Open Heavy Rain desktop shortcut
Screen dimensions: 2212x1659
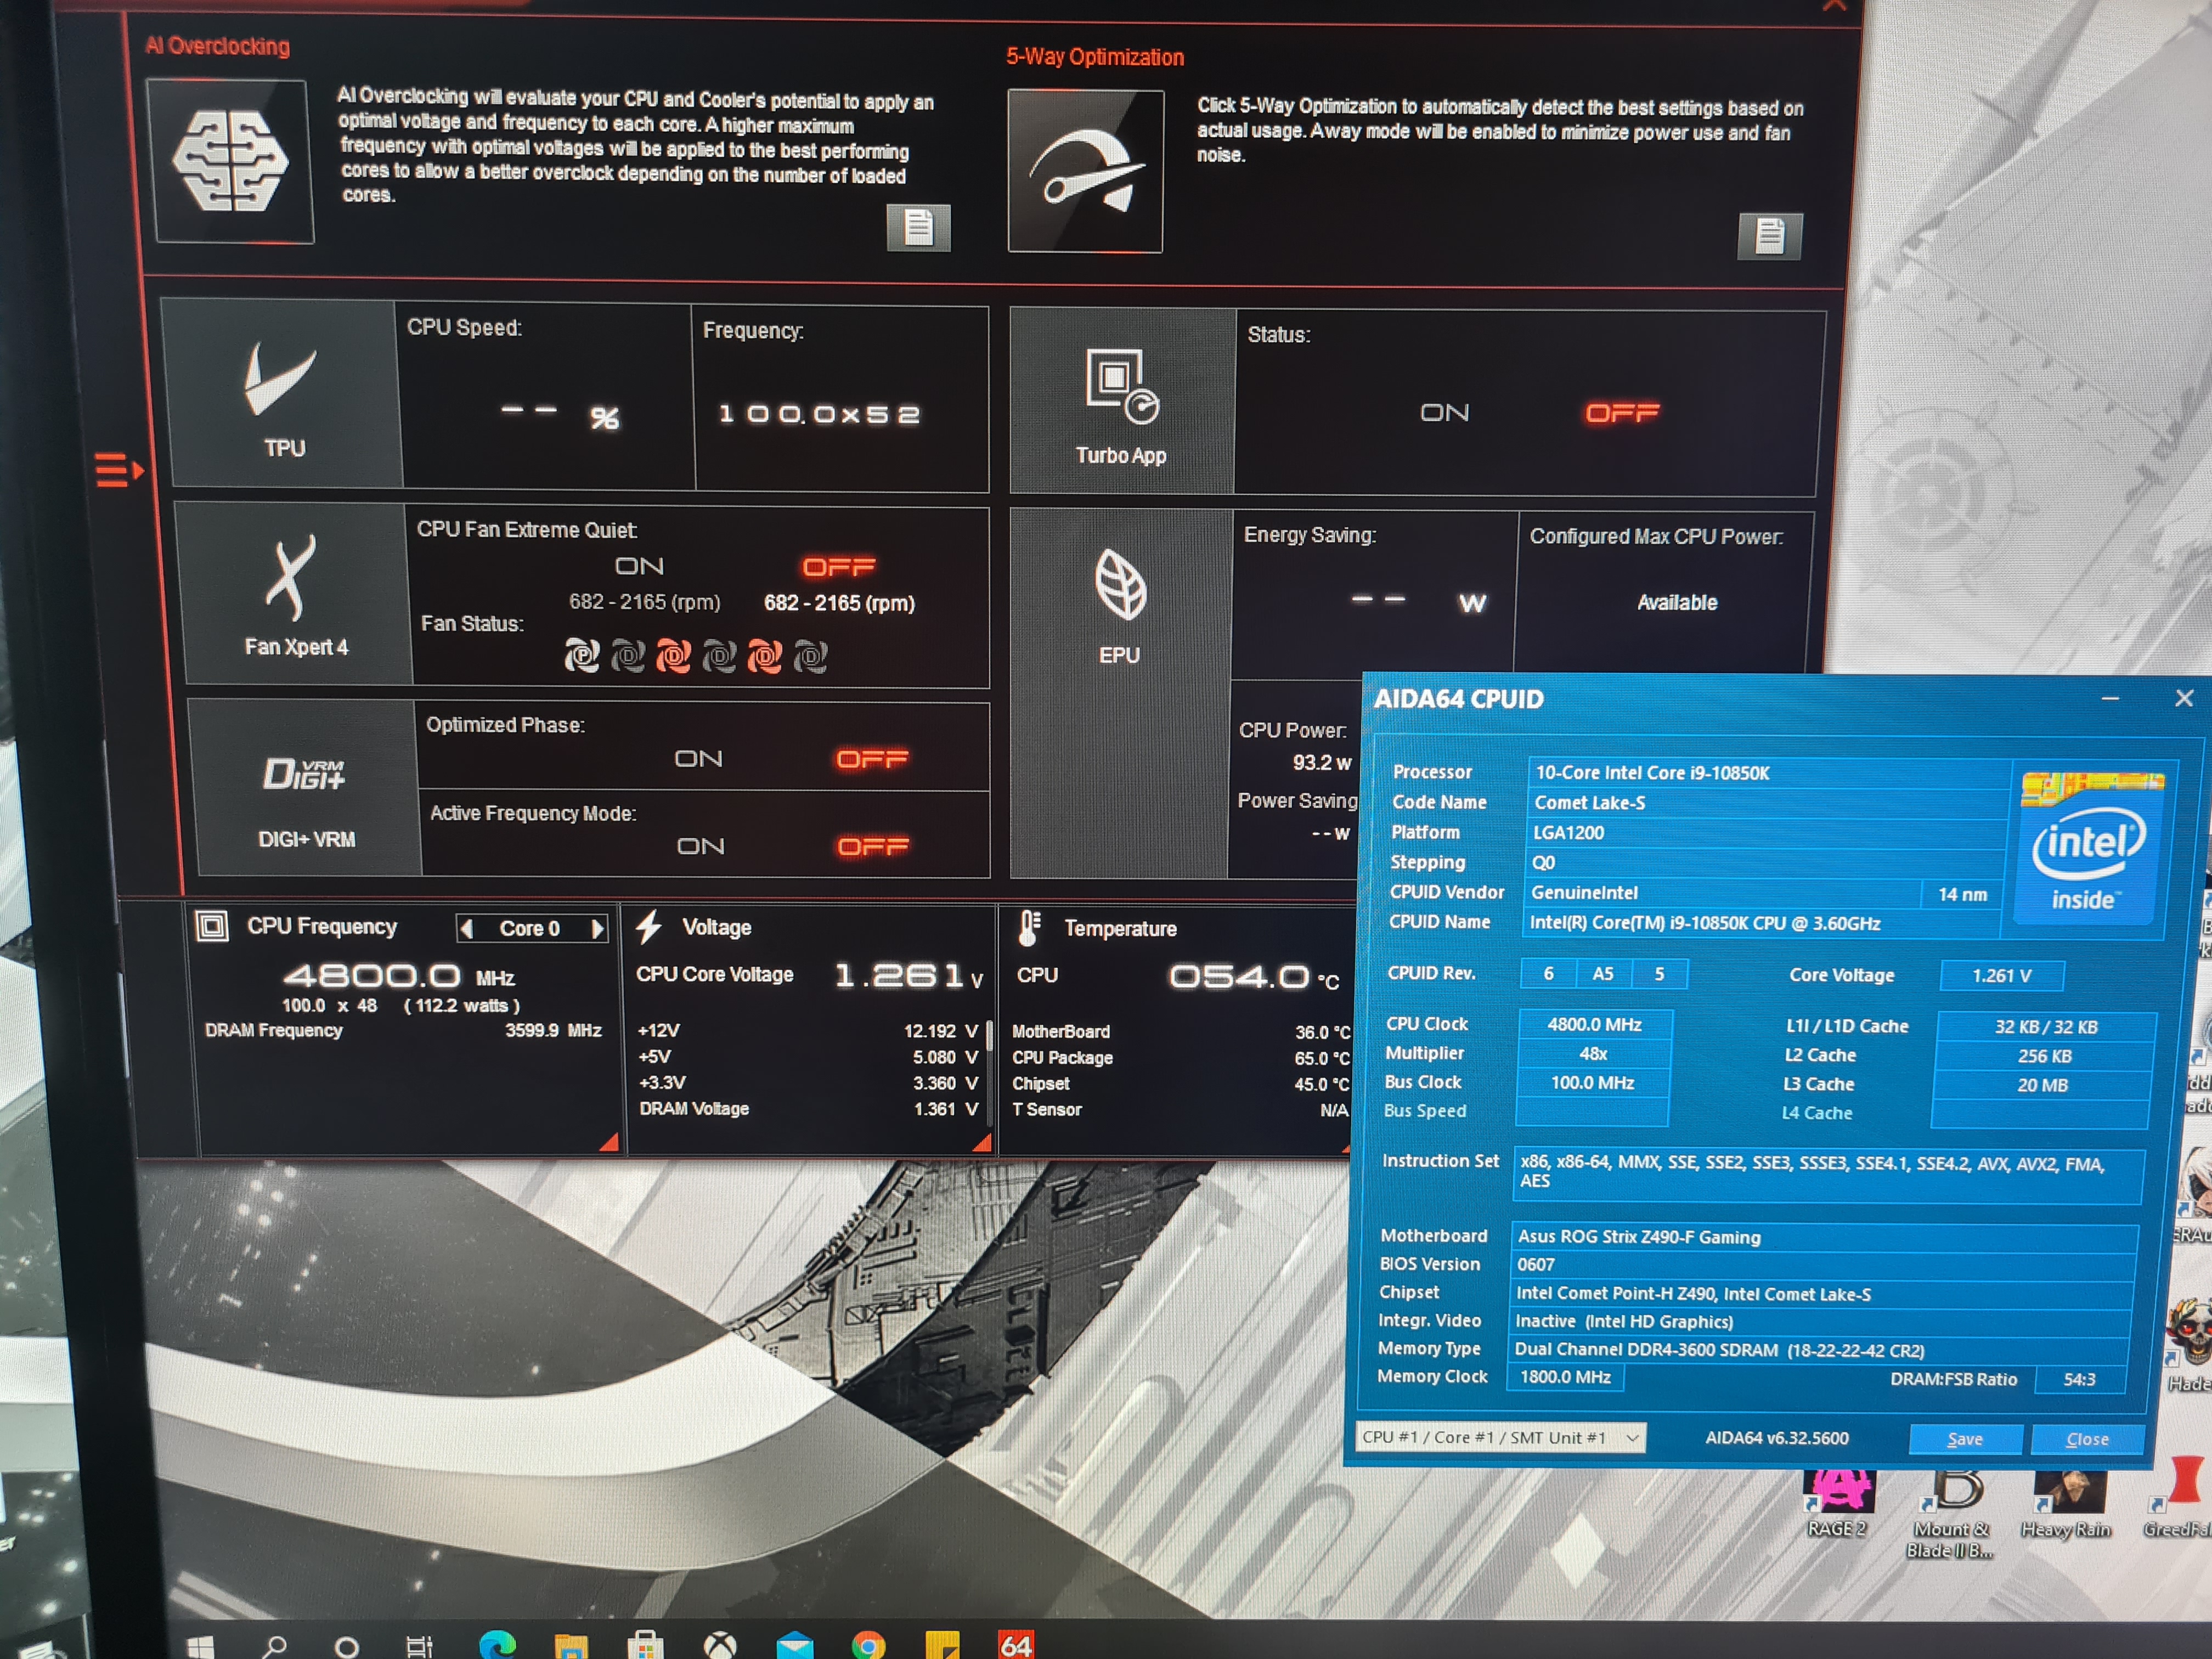tap(2066, 1503)
